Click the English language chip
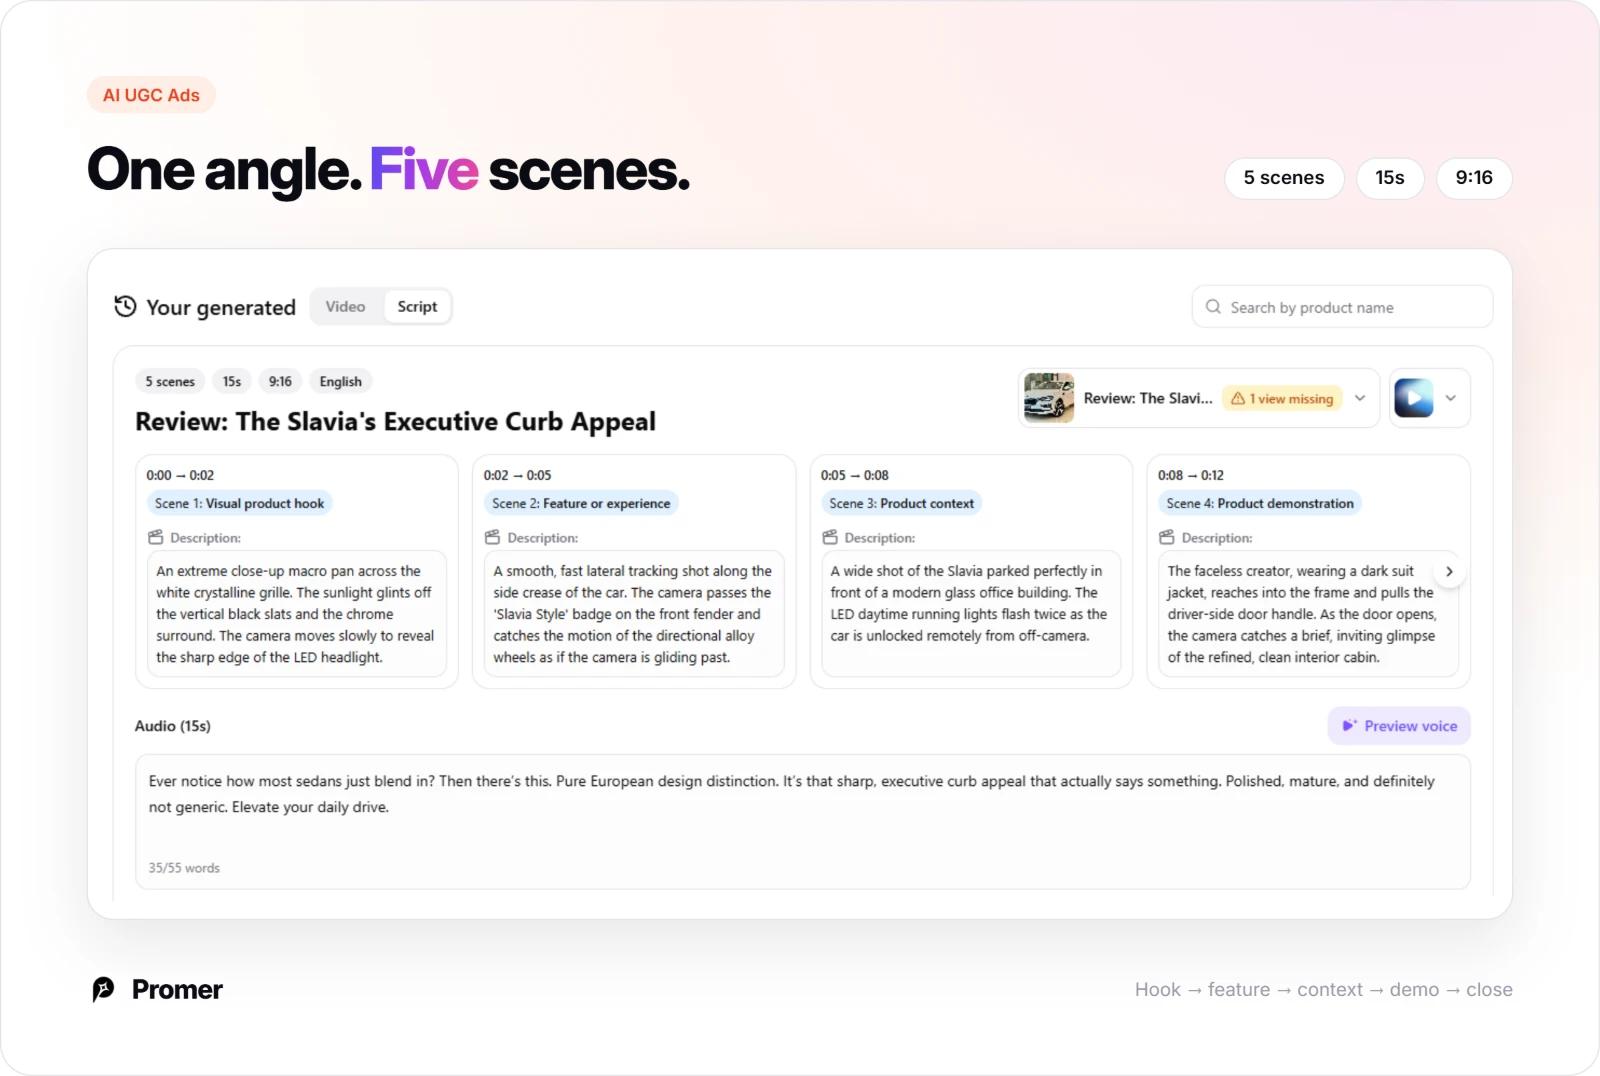 [x=341, y=381]
